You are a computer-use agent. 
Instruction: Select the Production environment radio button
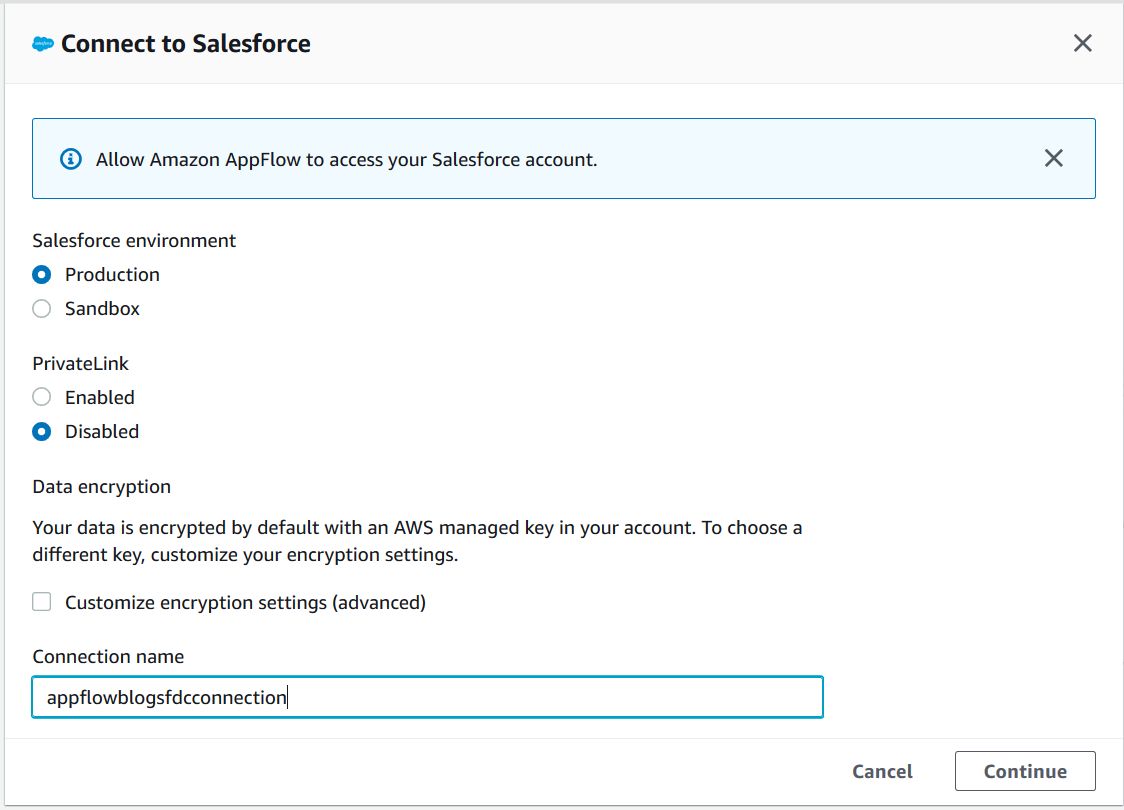pos(42,275)
